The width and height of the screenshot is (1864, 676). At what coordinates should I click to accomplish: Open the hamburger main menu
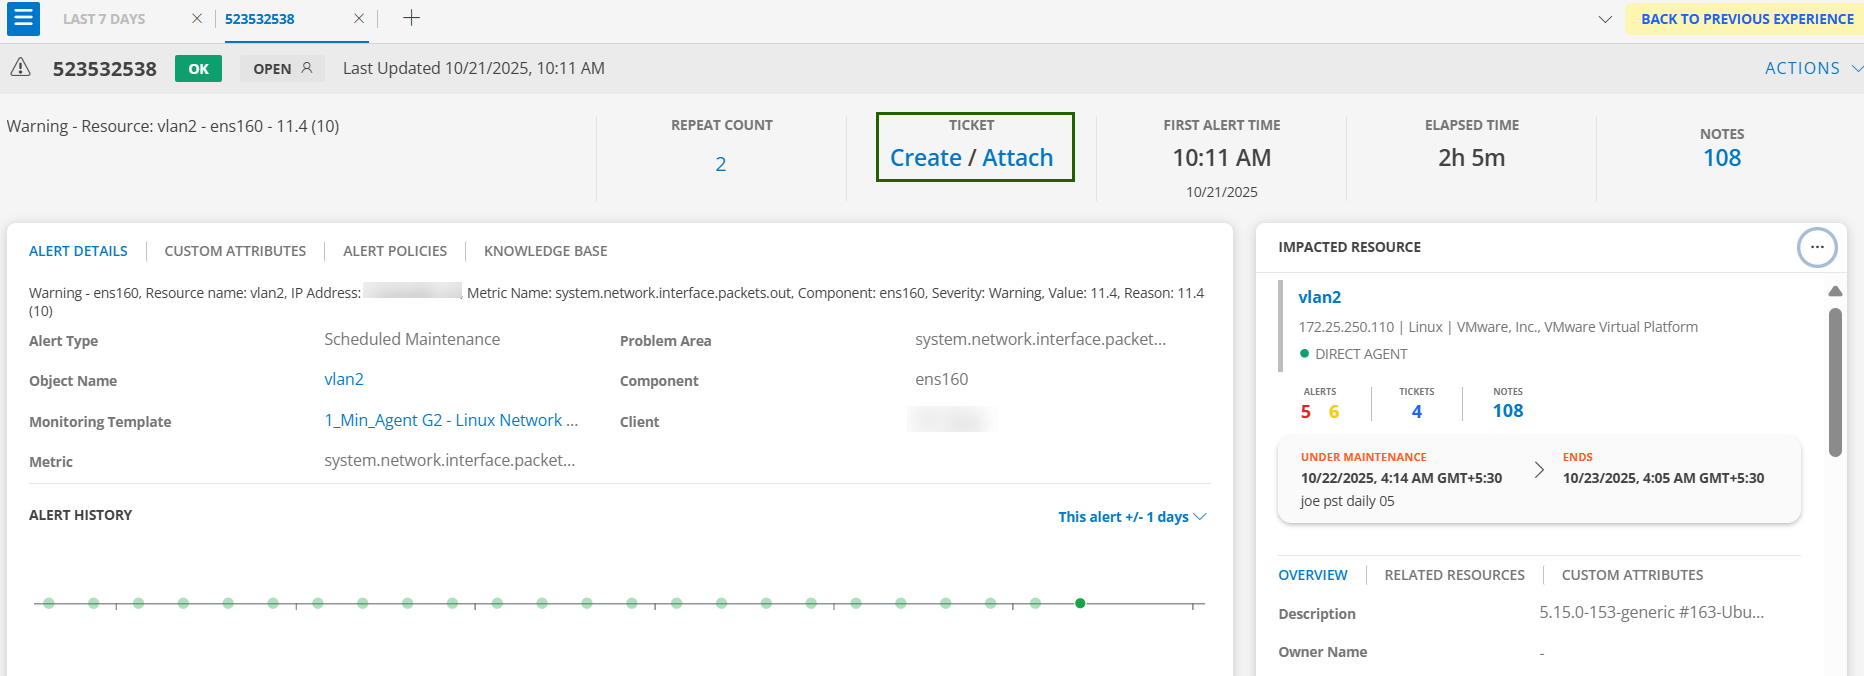(23, 19)
